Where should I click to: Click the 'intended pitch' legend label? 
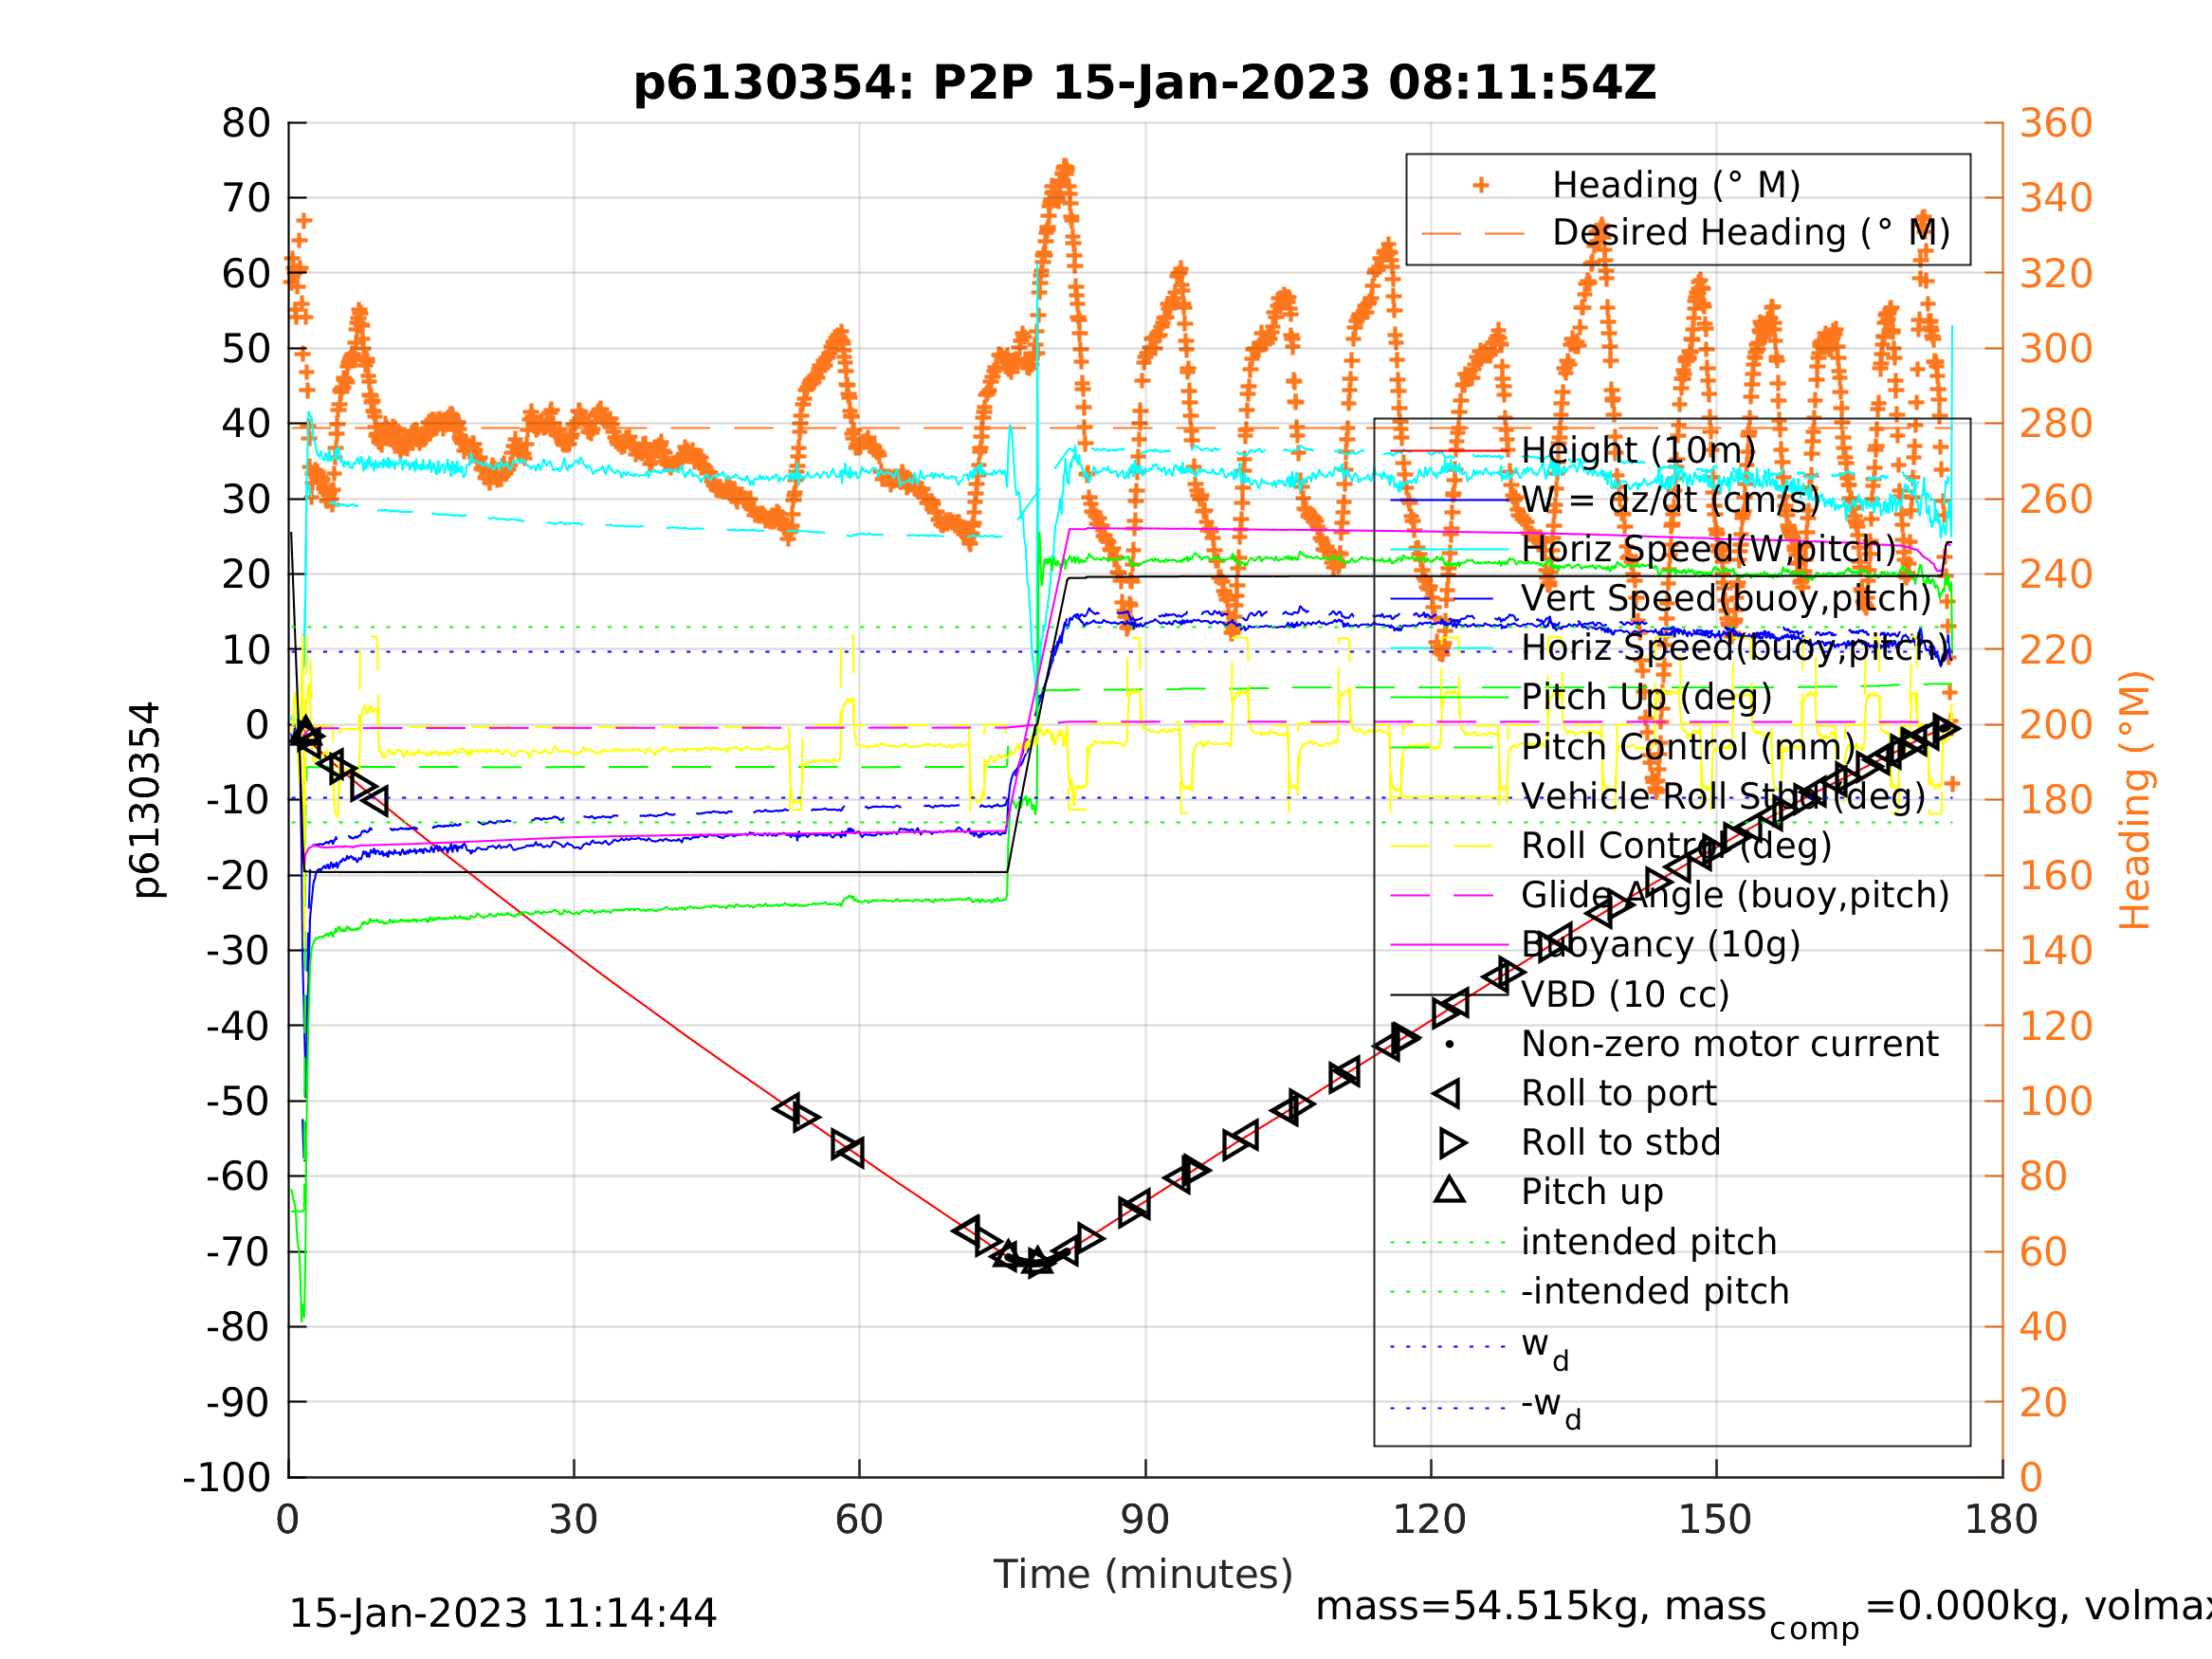[1648, 1242]
